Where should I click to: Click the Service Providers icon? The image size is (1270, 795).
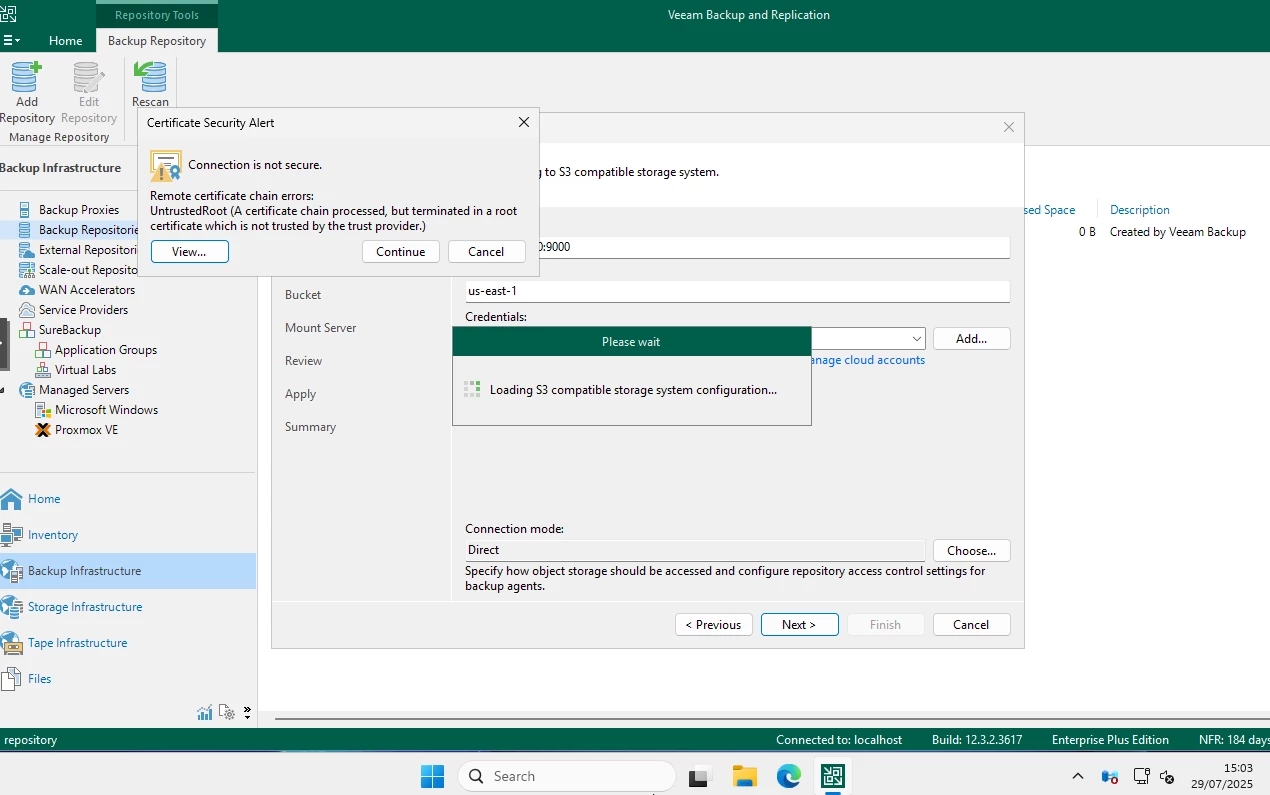click(27, 310)
